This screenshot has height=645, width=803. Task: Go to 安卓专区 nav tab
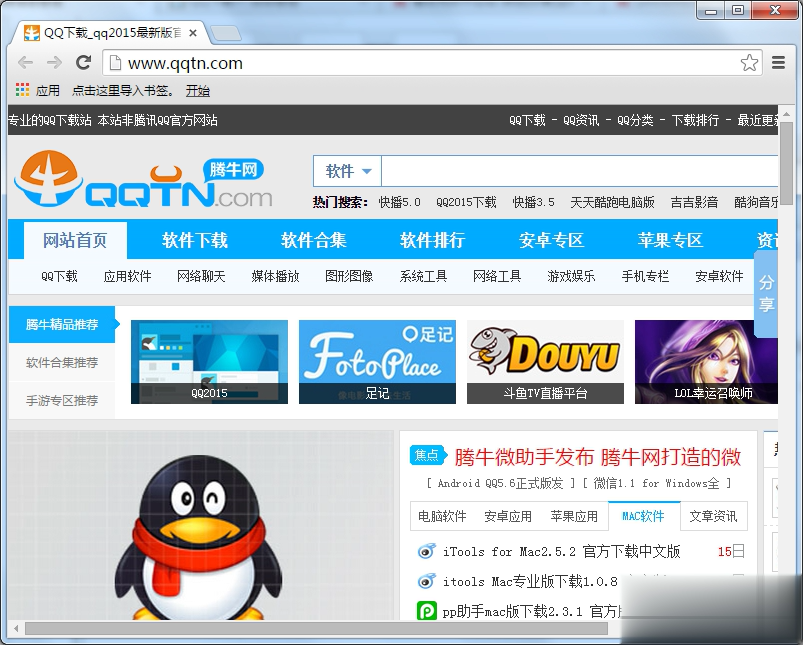click(551, 240)
